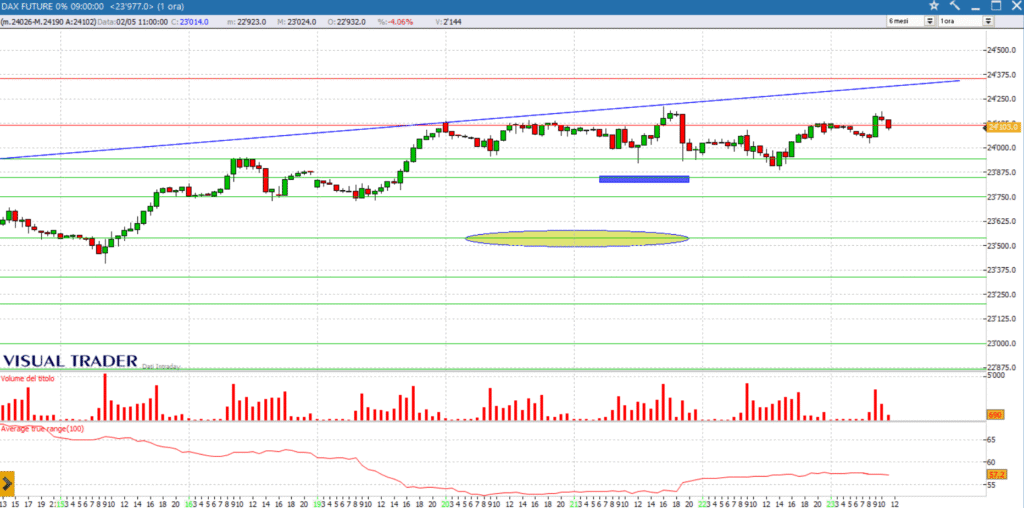The image size is (1024, 508).
Task: Click the date value 02/05 11:00:00
Action: pos(142,22)
